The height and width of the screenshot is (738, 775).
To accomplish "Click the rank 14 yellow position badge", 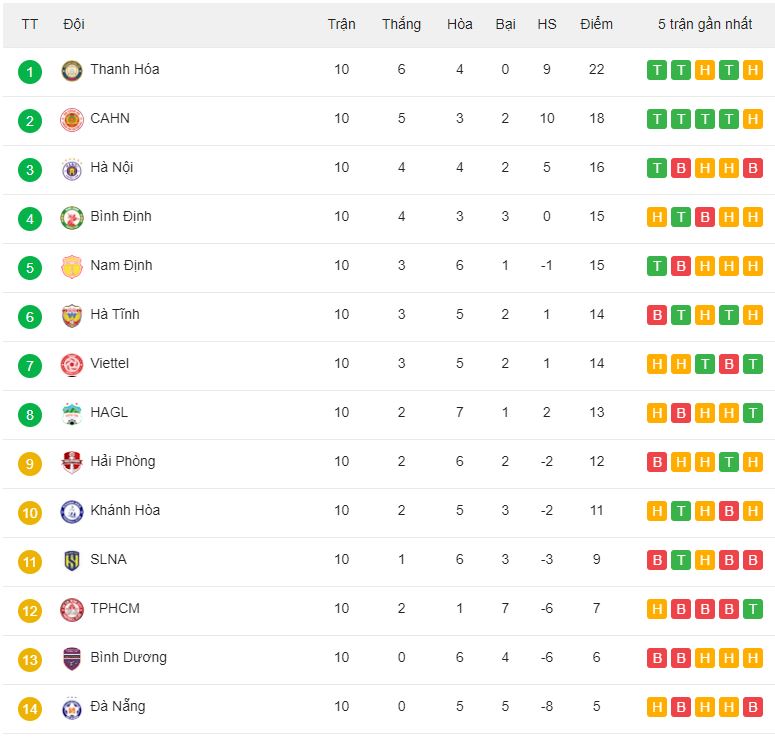I will coord(30,709).
